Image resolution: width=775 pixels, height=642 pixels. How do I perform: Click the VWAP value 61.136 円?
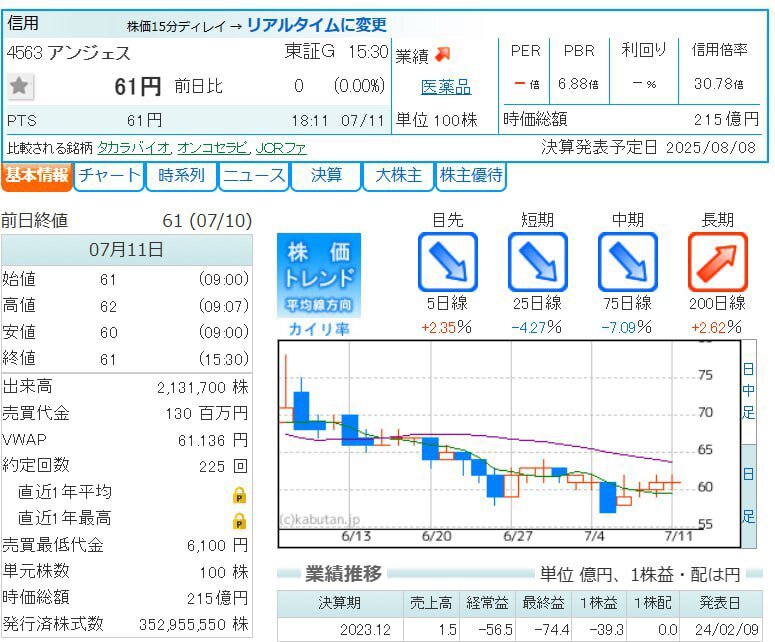(213, 440)
